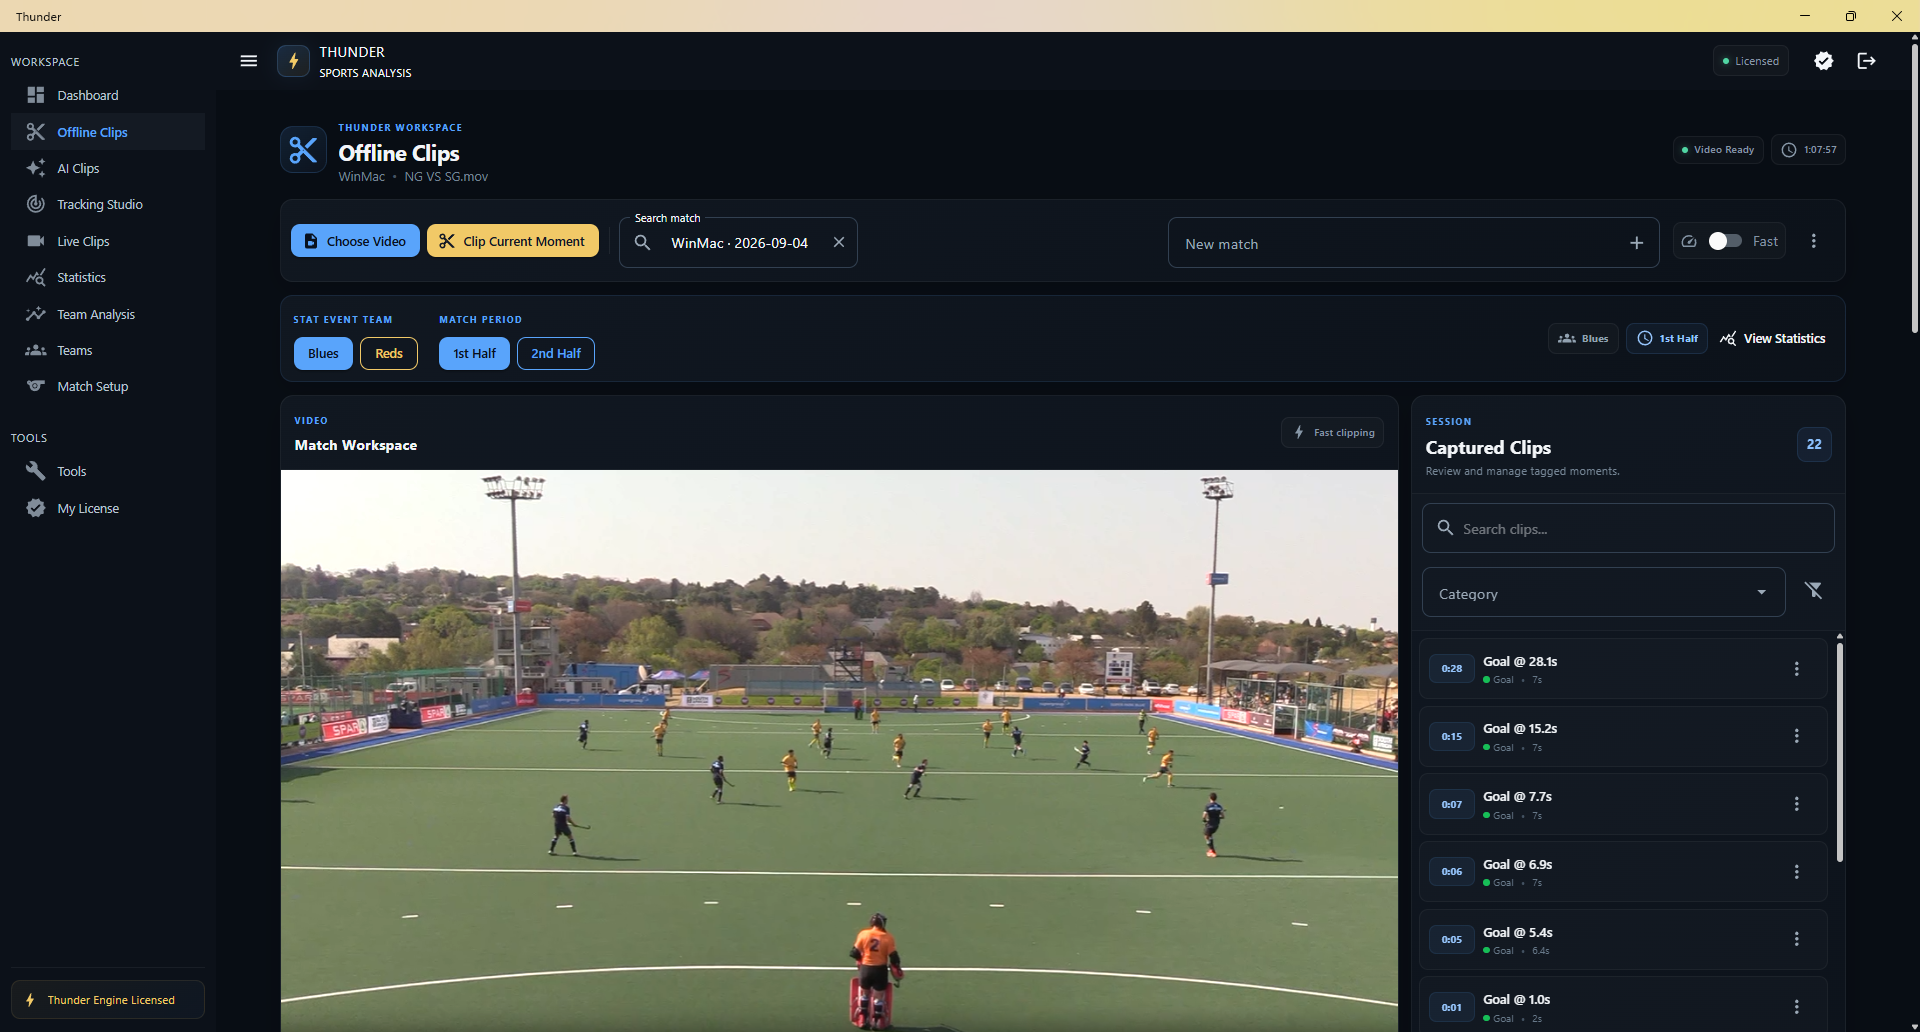This screenshot has height=1032, width=1920.
Task: Clear the WinMac search match field
Action: pos(839,242)
